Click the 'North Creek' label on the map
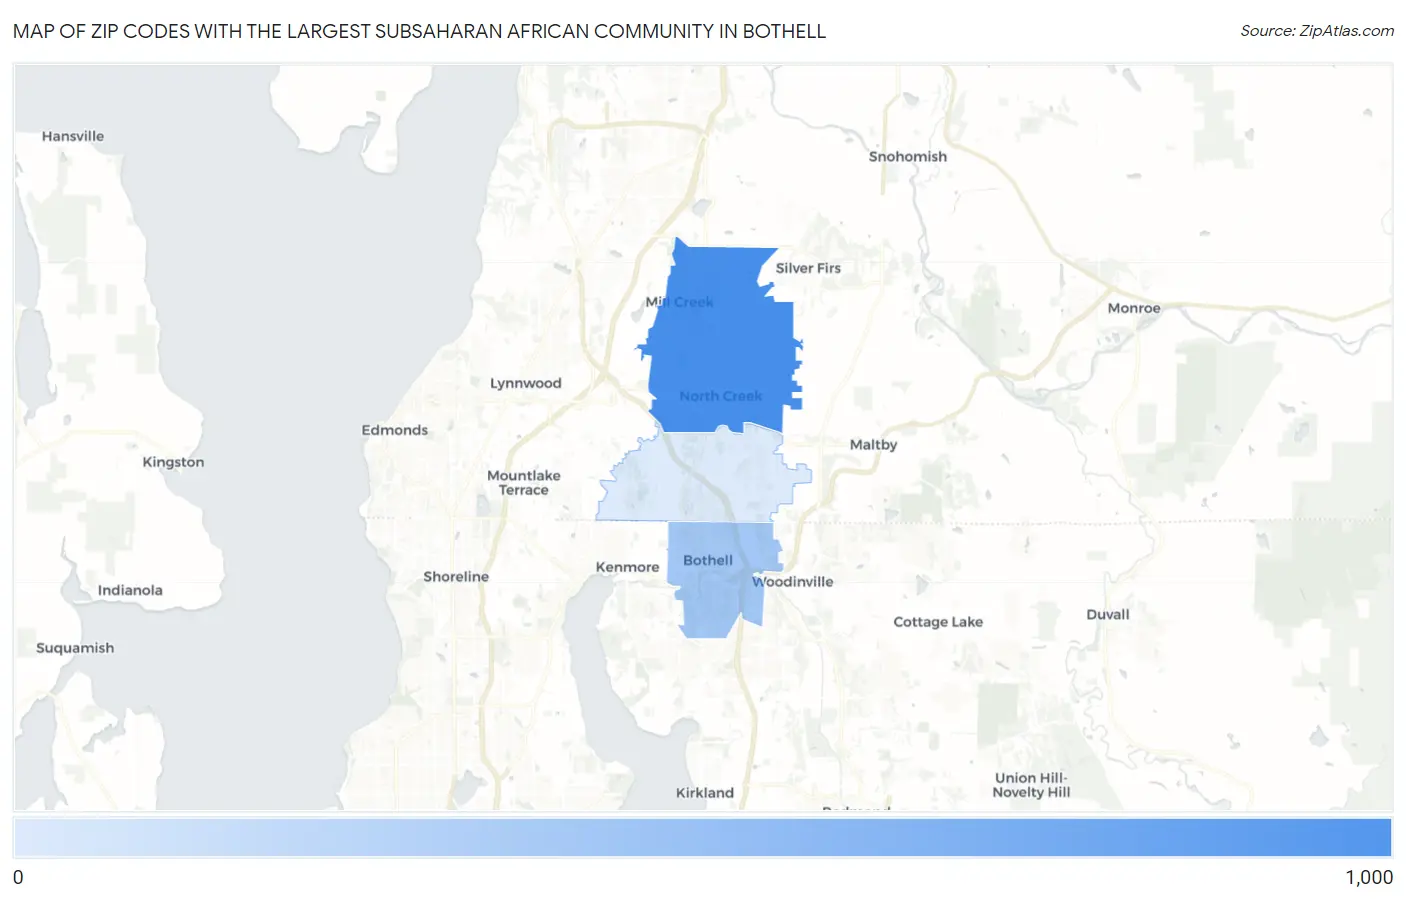This screenshot has width=1406, height=899. 721,396
